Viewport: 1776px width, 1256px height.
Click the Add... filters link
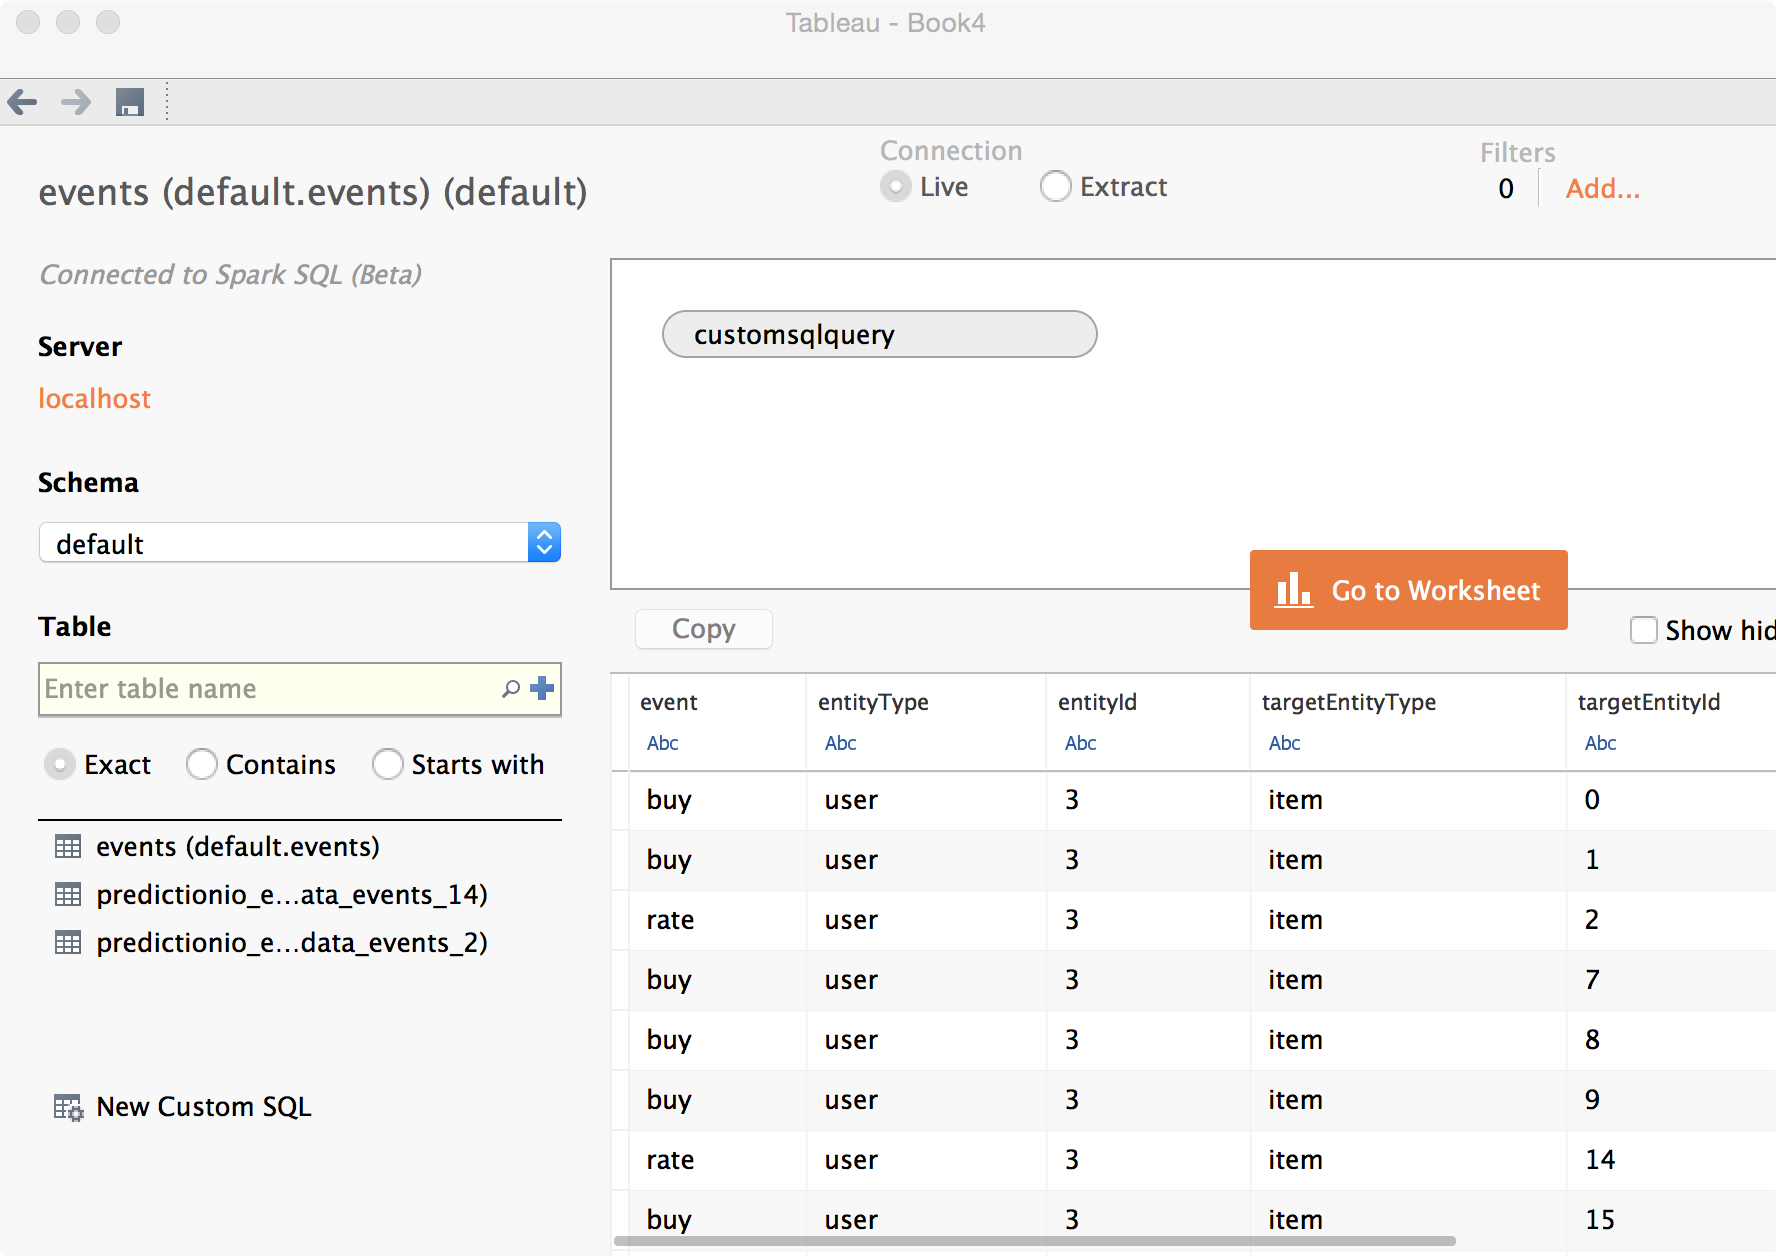(1602, 189)
